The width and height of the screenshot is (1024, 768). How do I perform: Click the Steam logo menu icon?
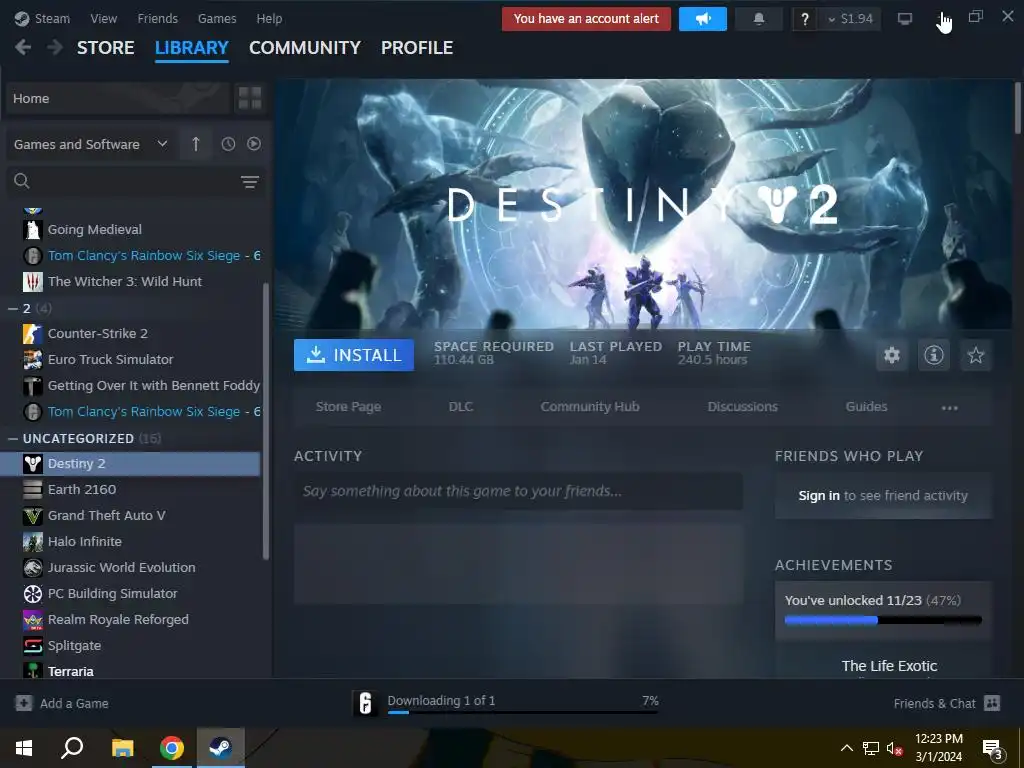tap(22, 18)
